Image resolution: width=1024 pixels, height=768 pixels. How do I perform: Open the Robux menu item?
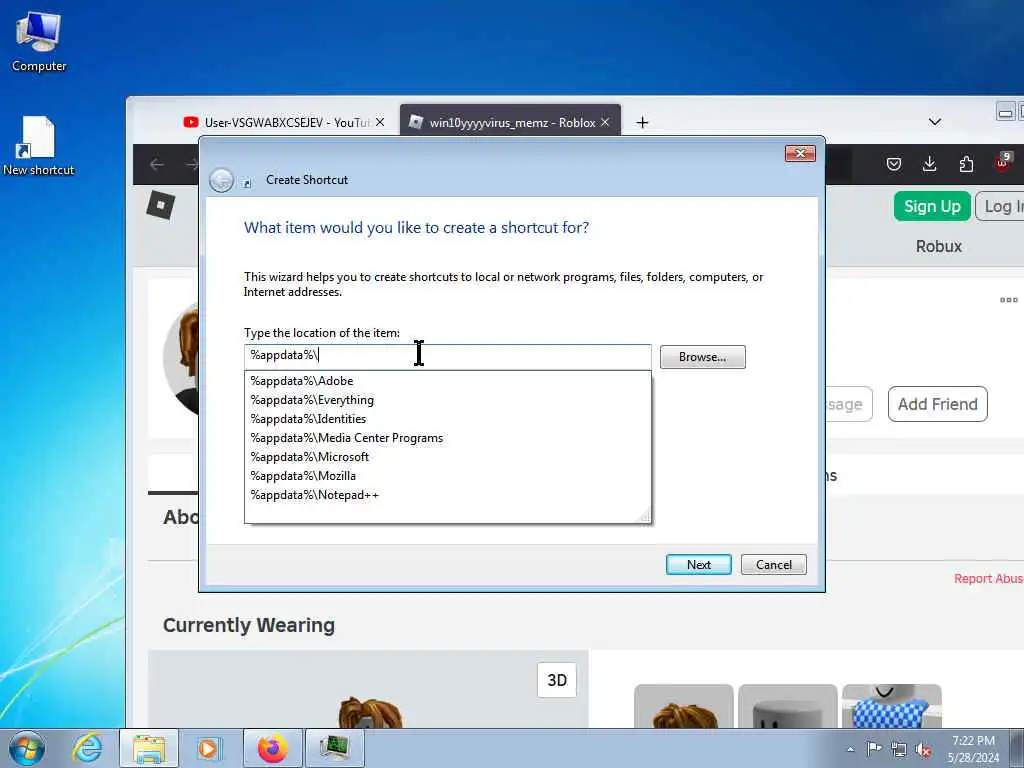938,246
